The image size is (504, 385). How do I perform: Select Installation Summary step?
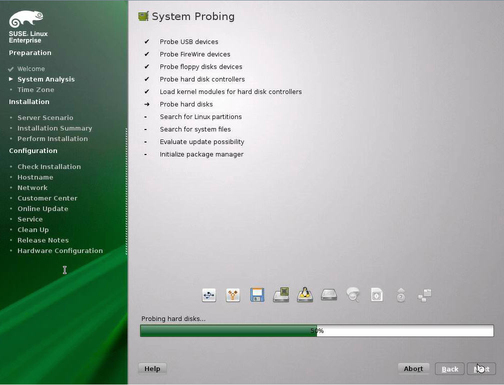(x=55, y=128)
